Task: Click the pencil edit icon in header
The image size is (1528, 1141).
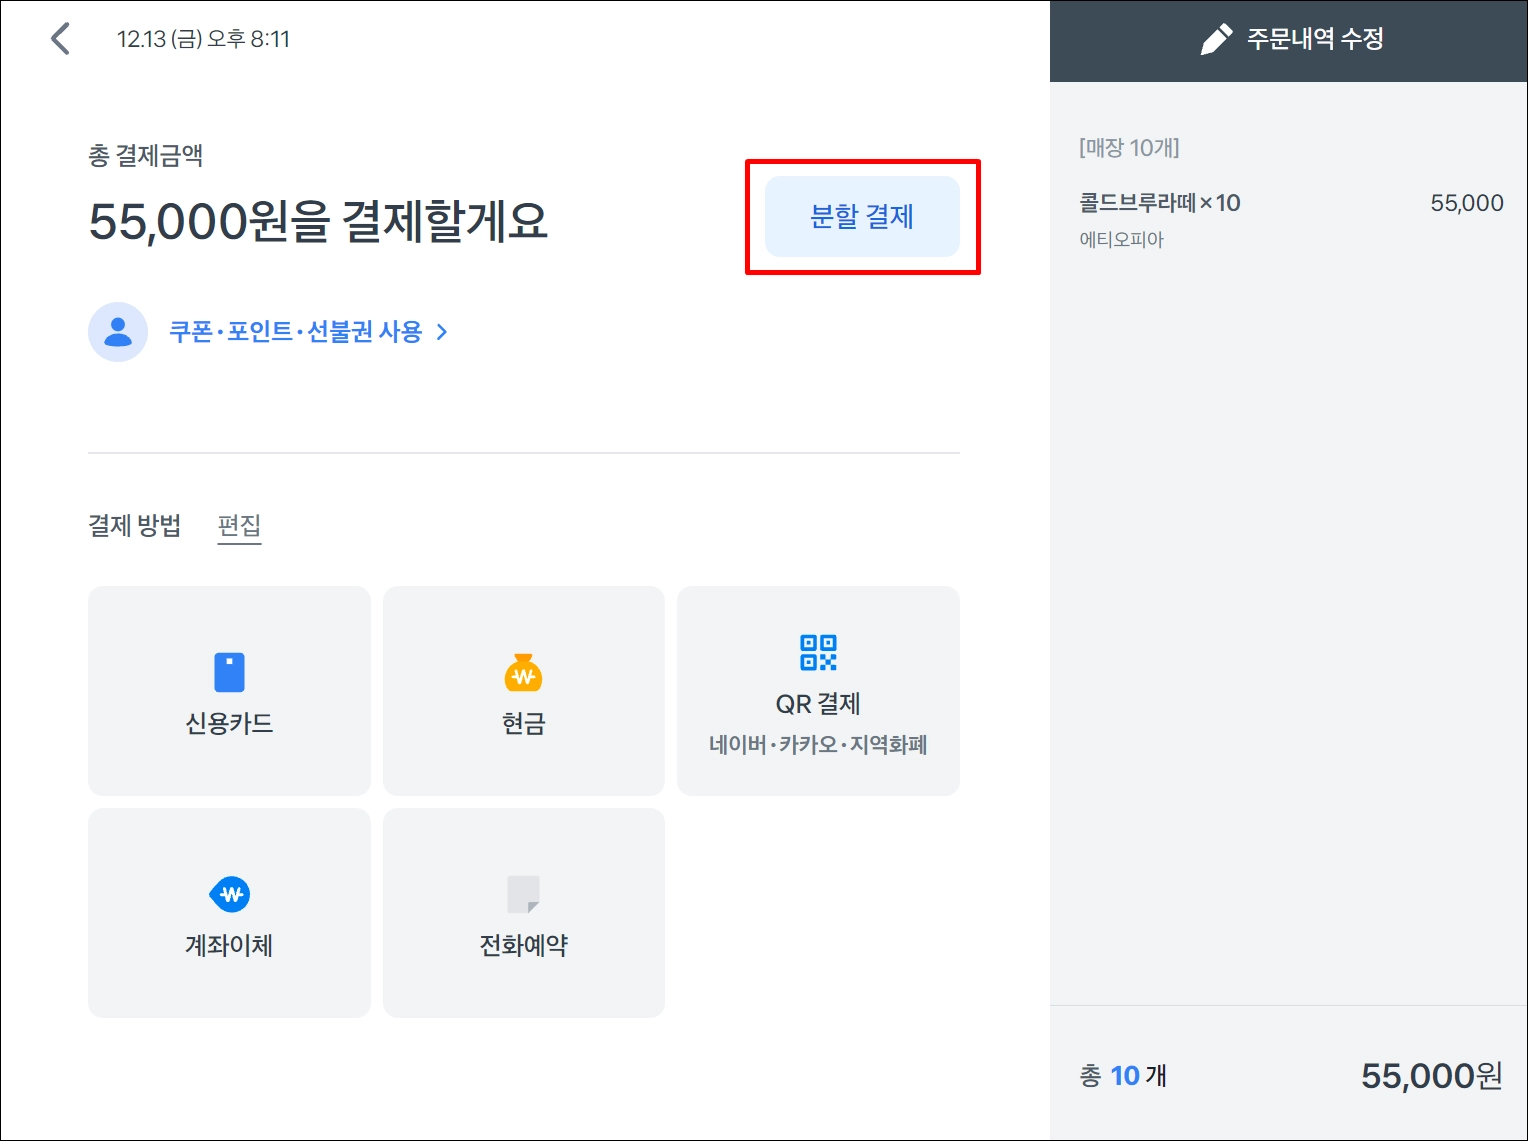Action: tap(1215, 40)
